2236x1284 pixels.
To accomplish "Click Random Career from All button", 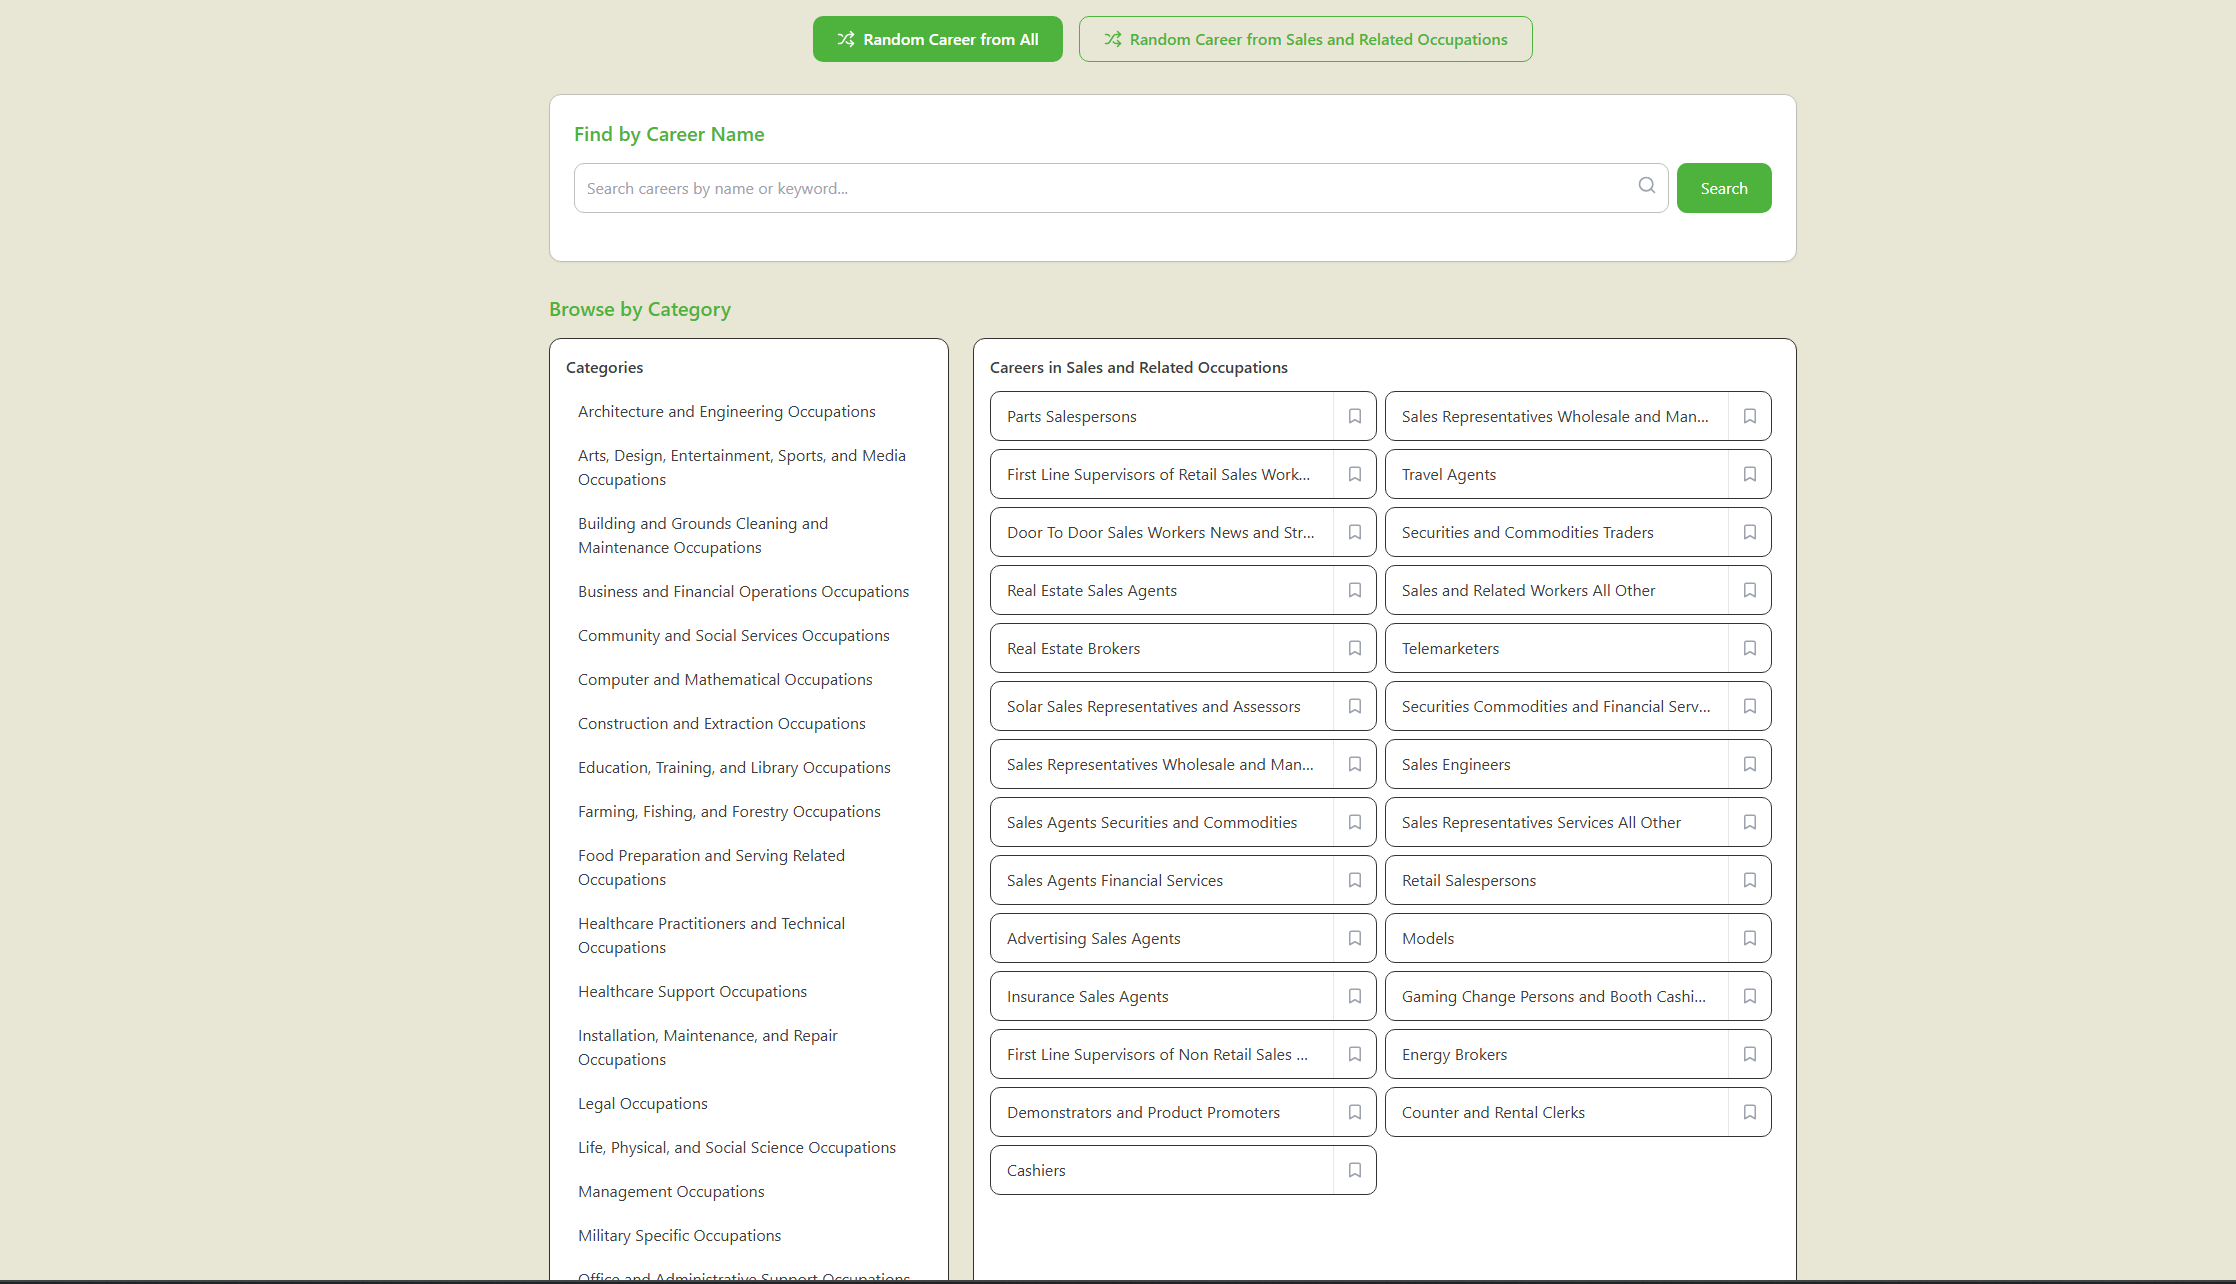I will (x=937, y=39).
